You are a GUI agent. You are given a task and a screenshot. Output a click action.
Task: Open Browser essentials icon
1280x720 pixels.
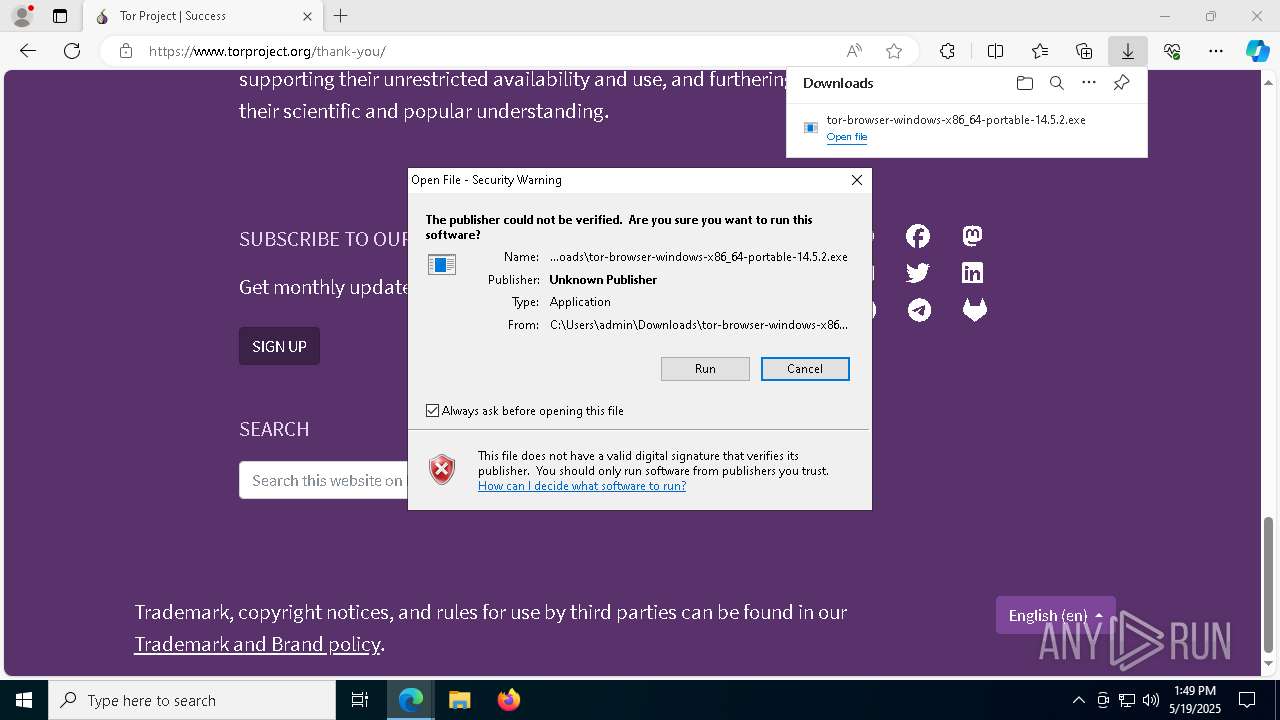tap(1172, 51)
